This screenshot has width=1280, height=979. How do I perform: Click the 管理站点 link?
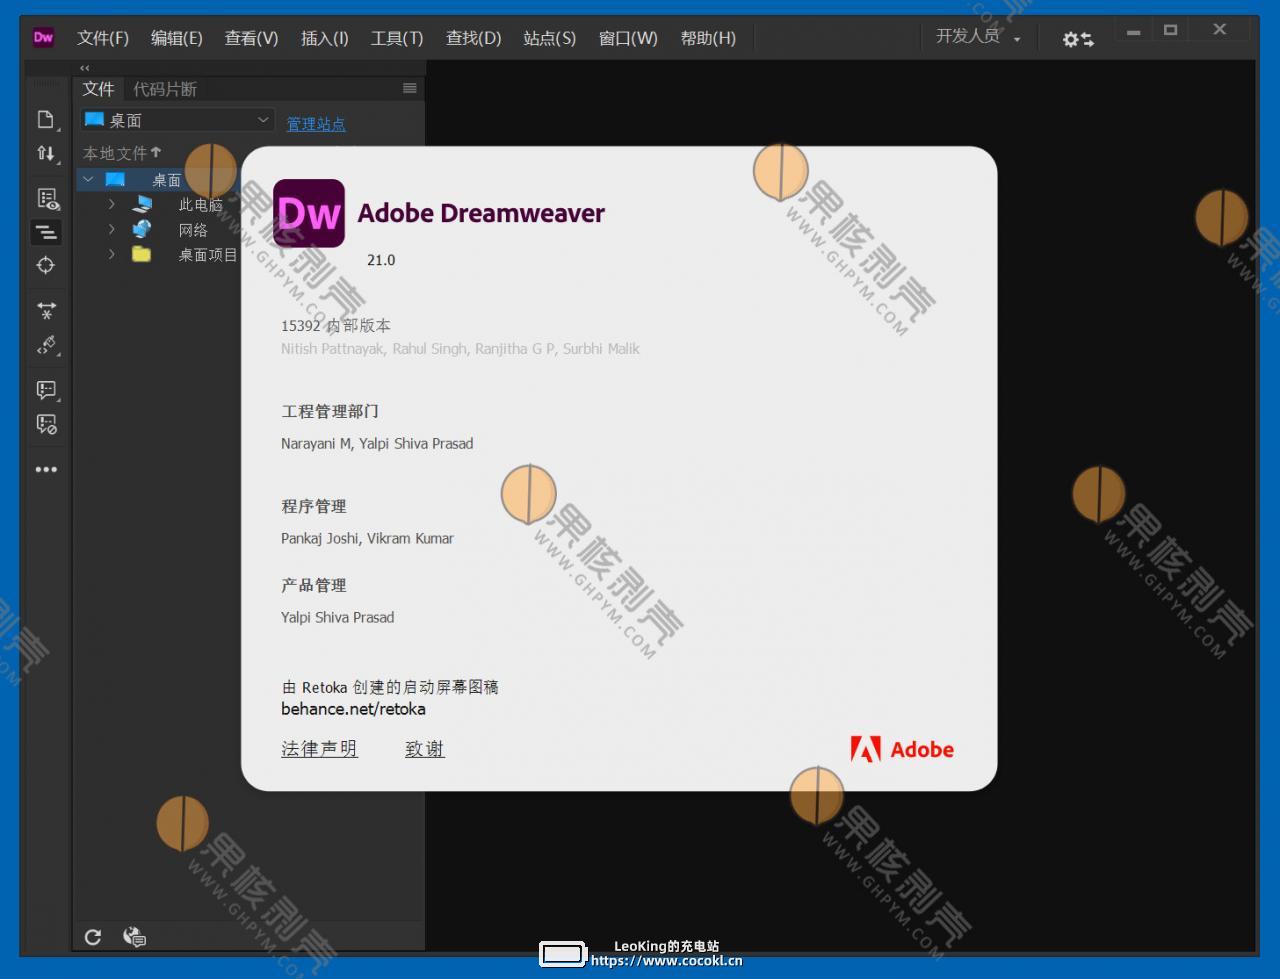click(316, 124)
